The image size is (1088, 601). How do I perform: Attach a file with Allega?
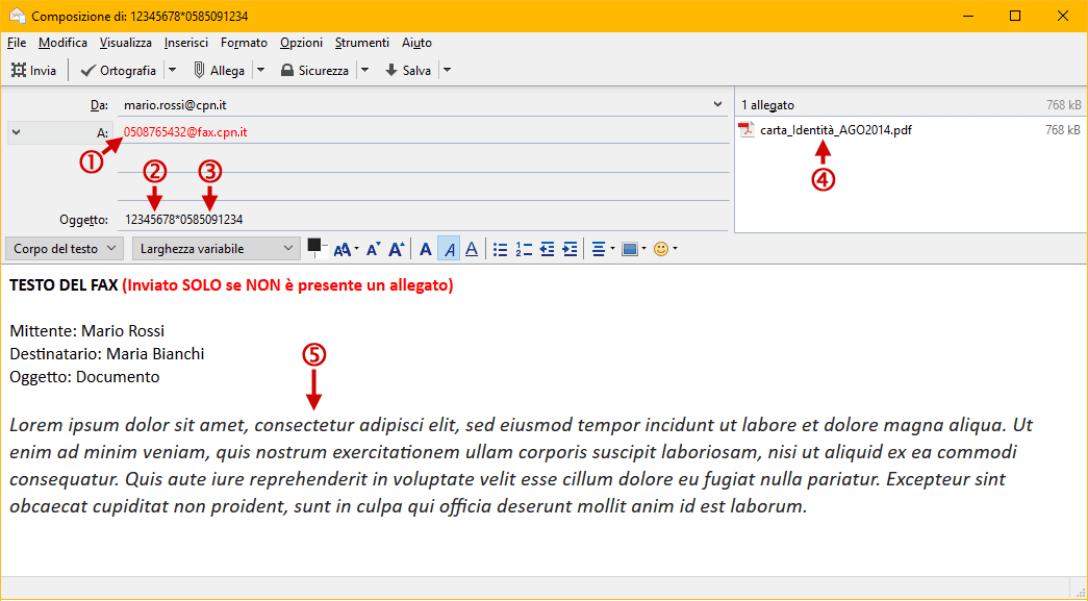[x=219, y=70]
